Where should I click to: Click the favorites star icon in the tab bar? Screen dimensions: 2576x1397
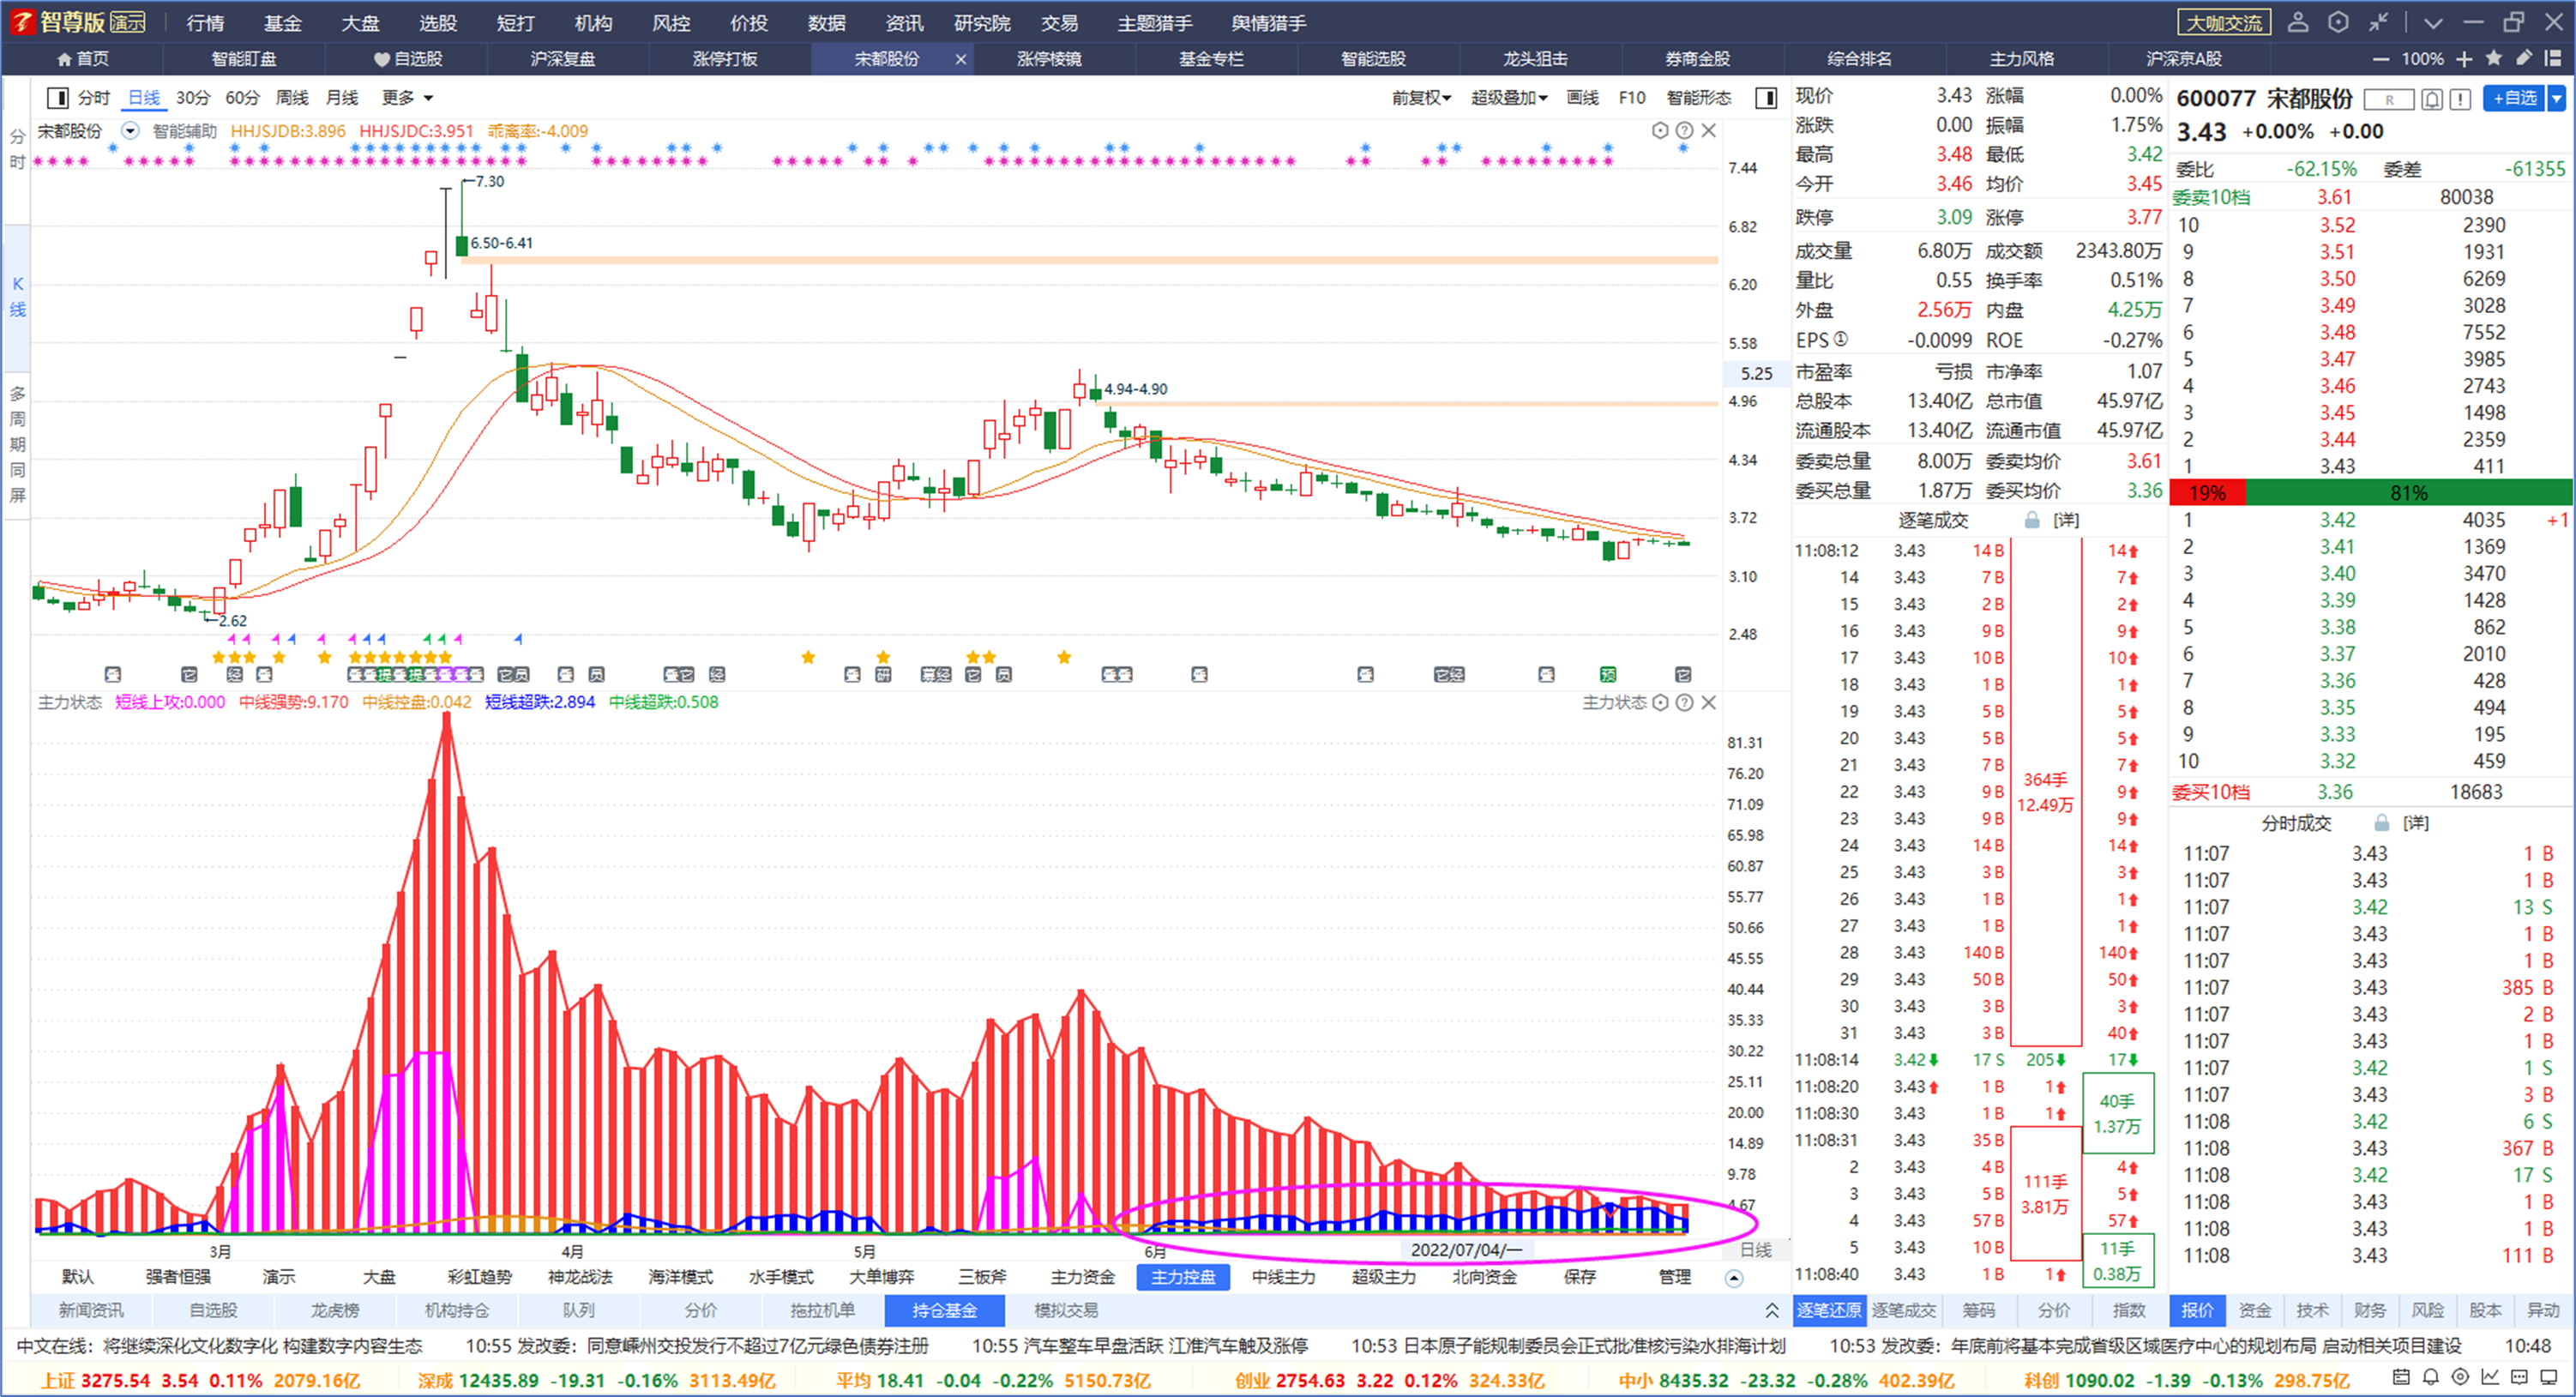(x=2494, y=58)
